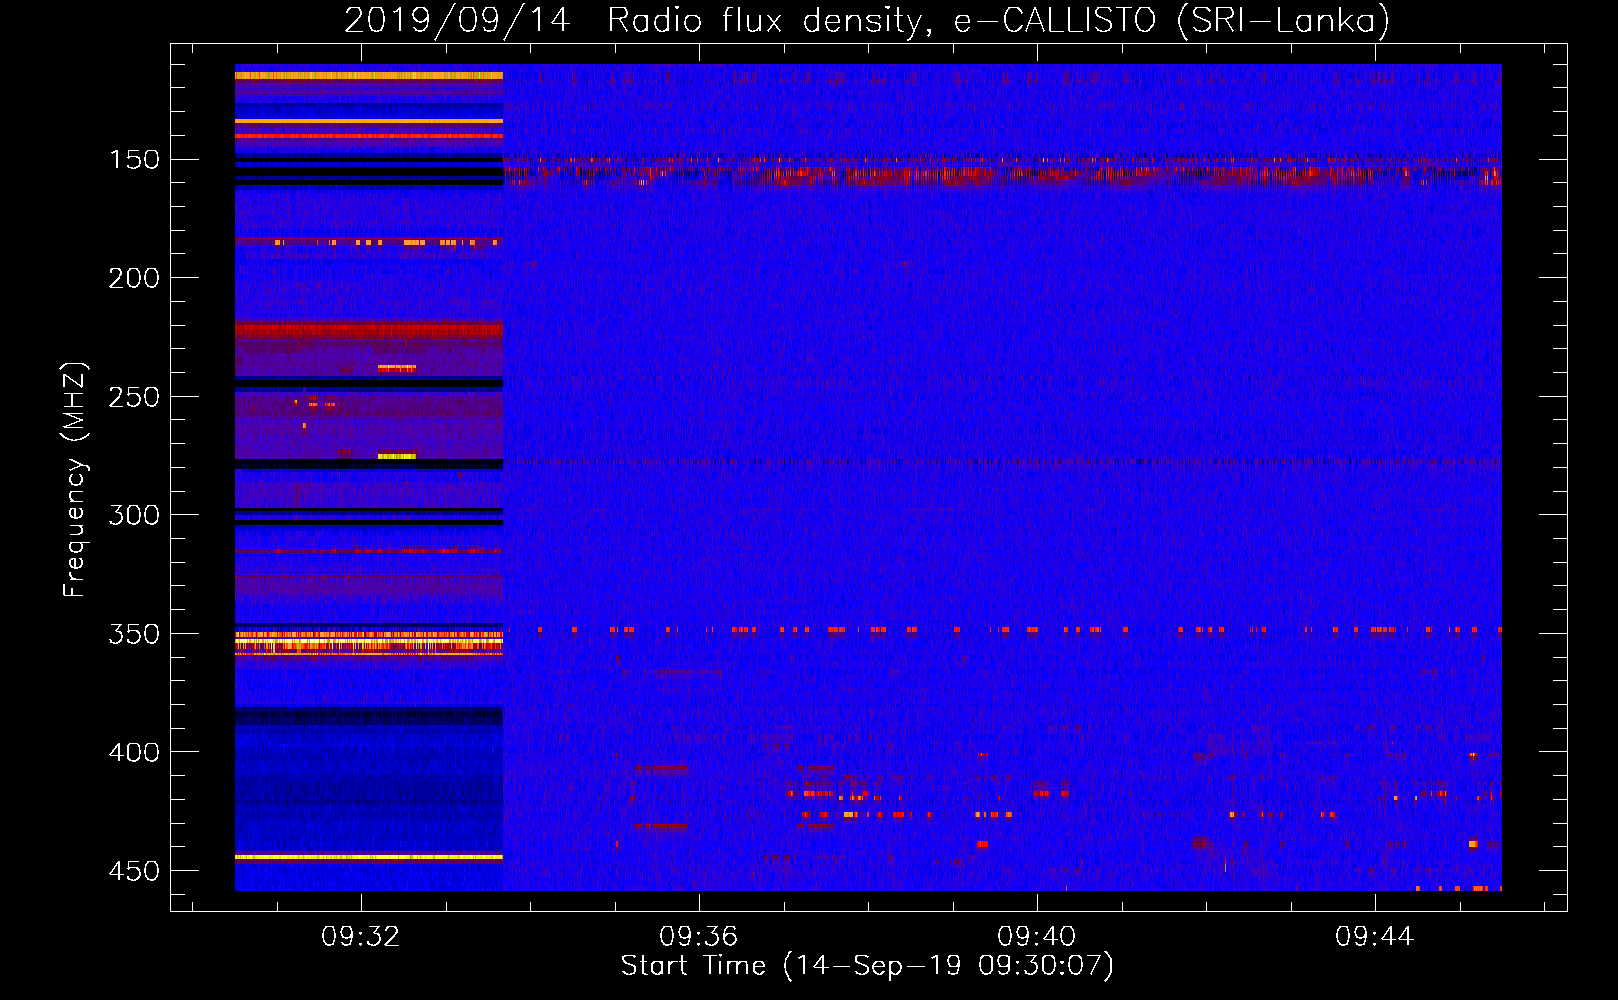
Task: Click the 300 frequency tick label
Action: click(x=134, y=515)
